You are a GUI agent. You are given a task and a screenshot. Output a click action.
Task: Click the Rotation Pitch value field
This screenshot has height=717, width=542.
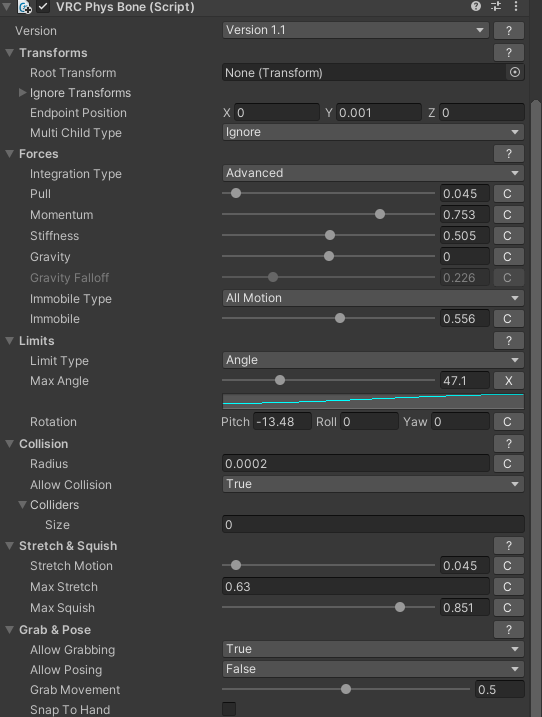click(x=282, y=422)
